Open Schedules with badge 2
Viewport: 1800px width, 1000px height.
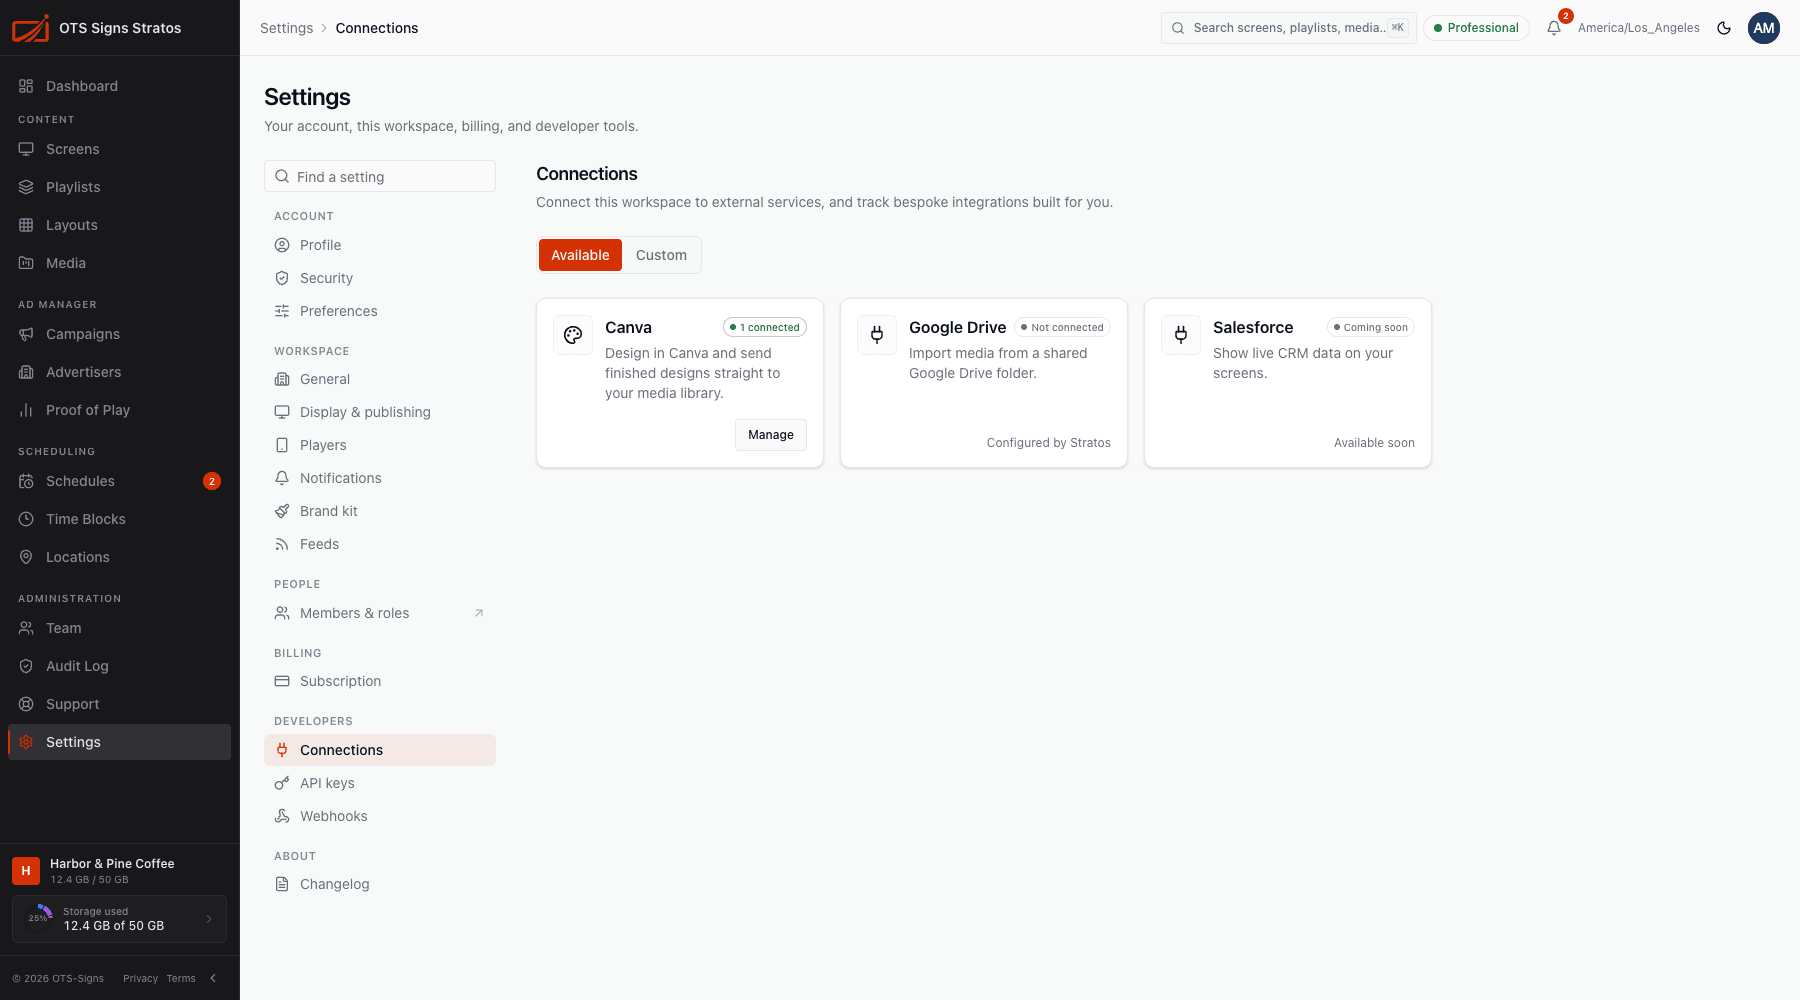tap(119, 481)
